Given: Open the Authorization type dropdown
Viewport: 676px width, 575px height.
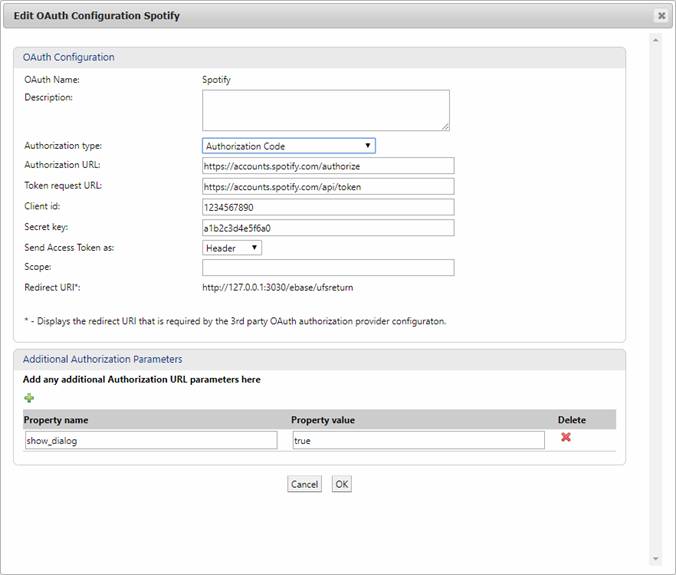Looking at the screenshot, I should click(289, 146).
